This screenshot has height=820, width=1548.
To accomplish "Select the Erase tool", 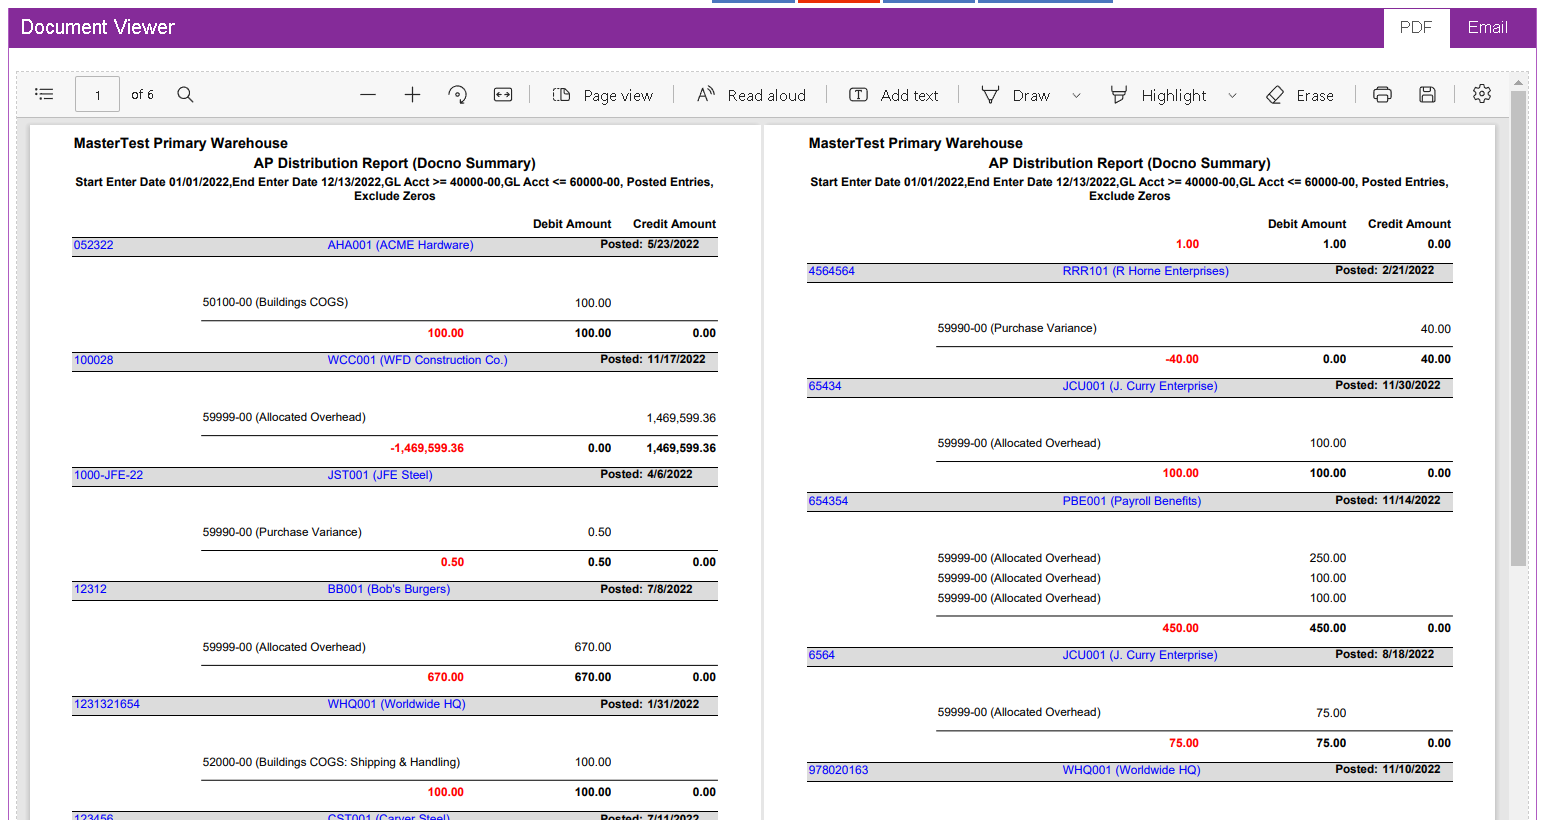I will [1300, 95].
